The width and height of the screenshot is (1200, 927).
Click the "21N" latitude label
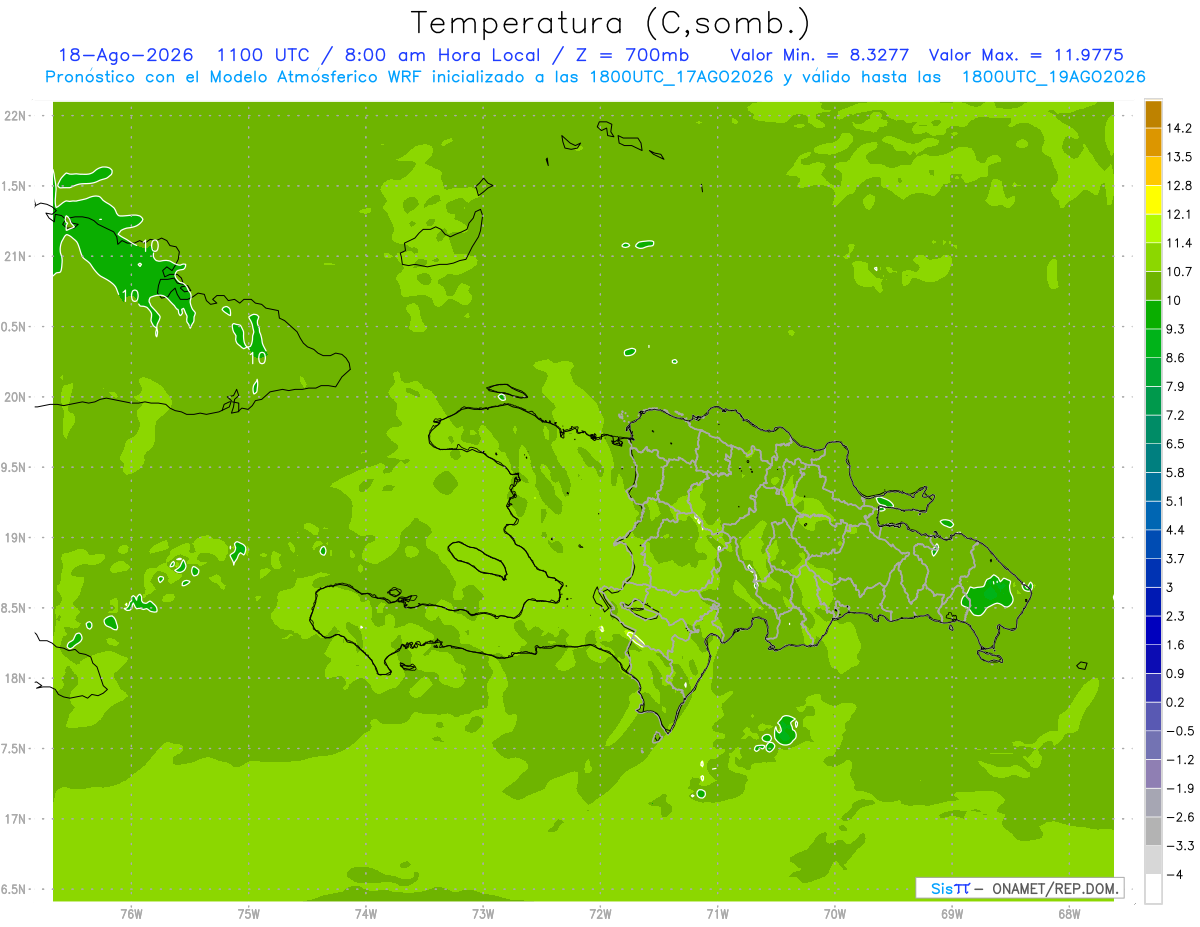pyautogui.click(x=15, y=257)
